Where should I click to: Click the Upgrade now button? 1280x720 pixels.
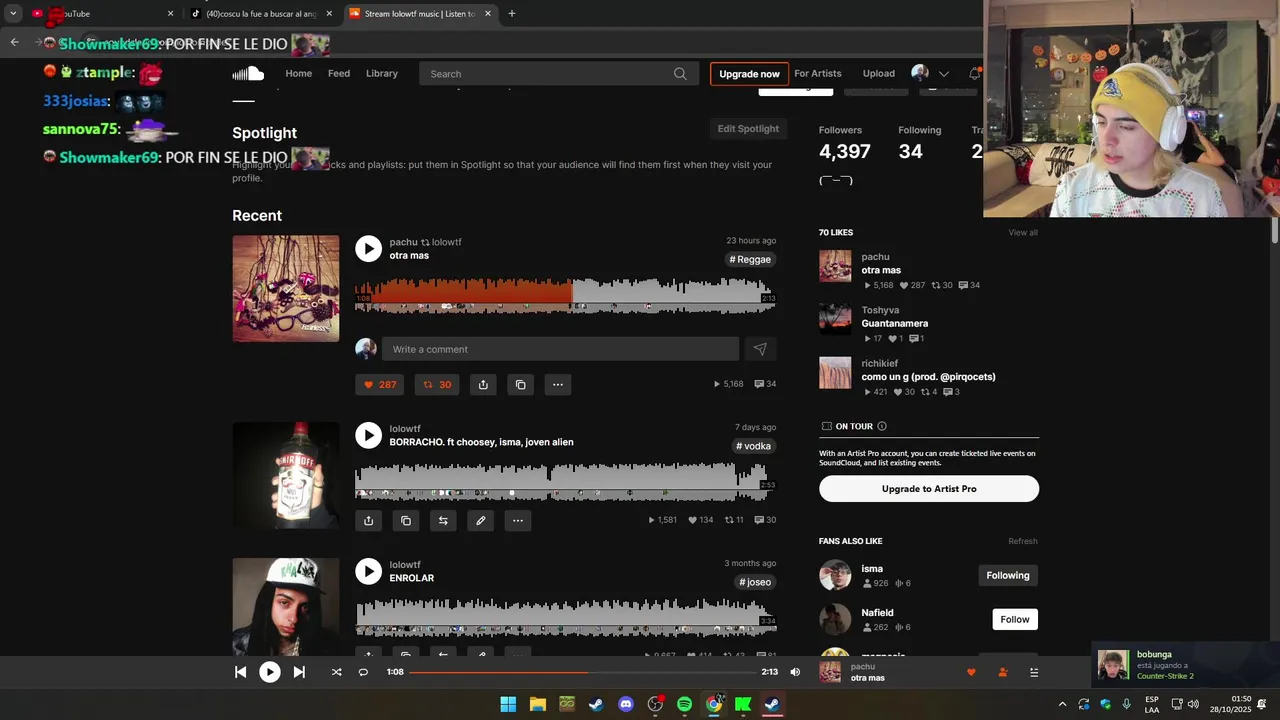click(x=749, y=74)
